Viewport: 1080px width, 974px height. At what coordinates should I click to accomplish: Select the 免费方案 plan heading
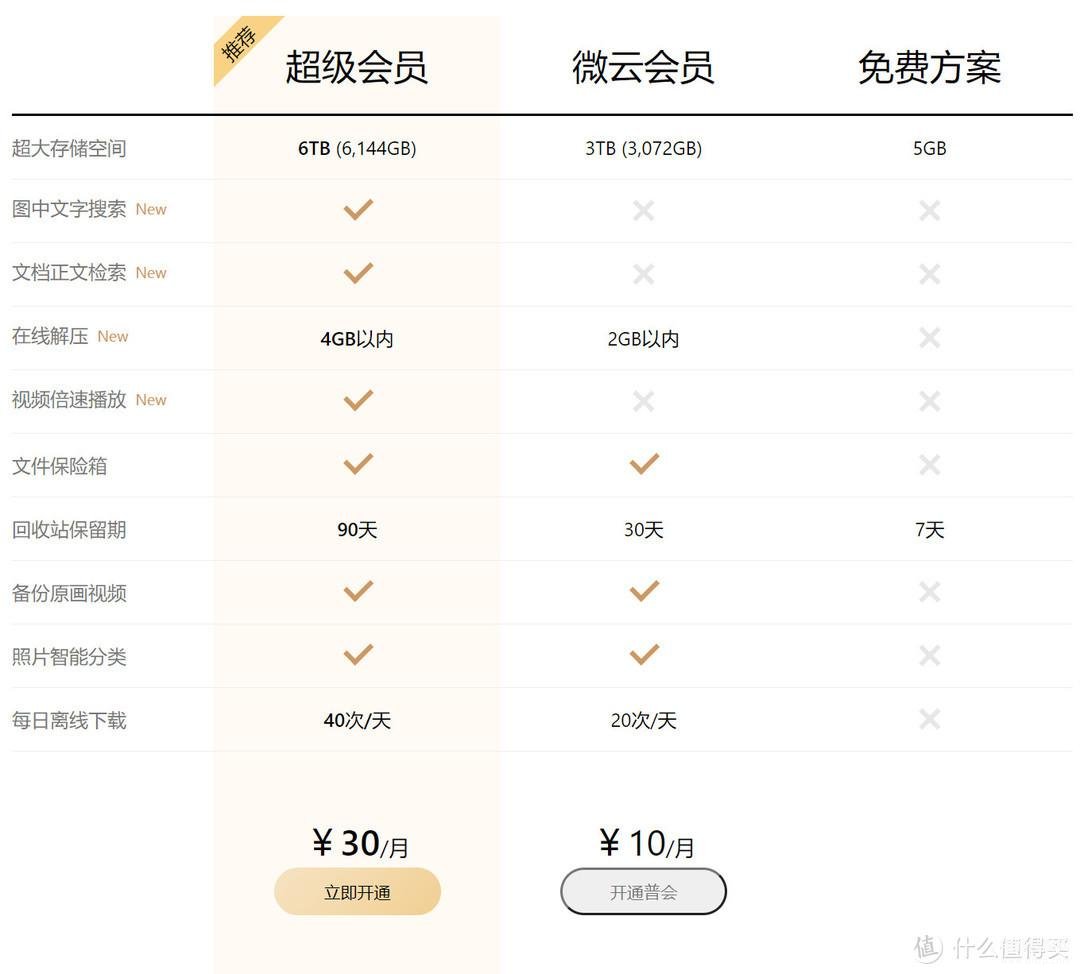click(930, 68)
